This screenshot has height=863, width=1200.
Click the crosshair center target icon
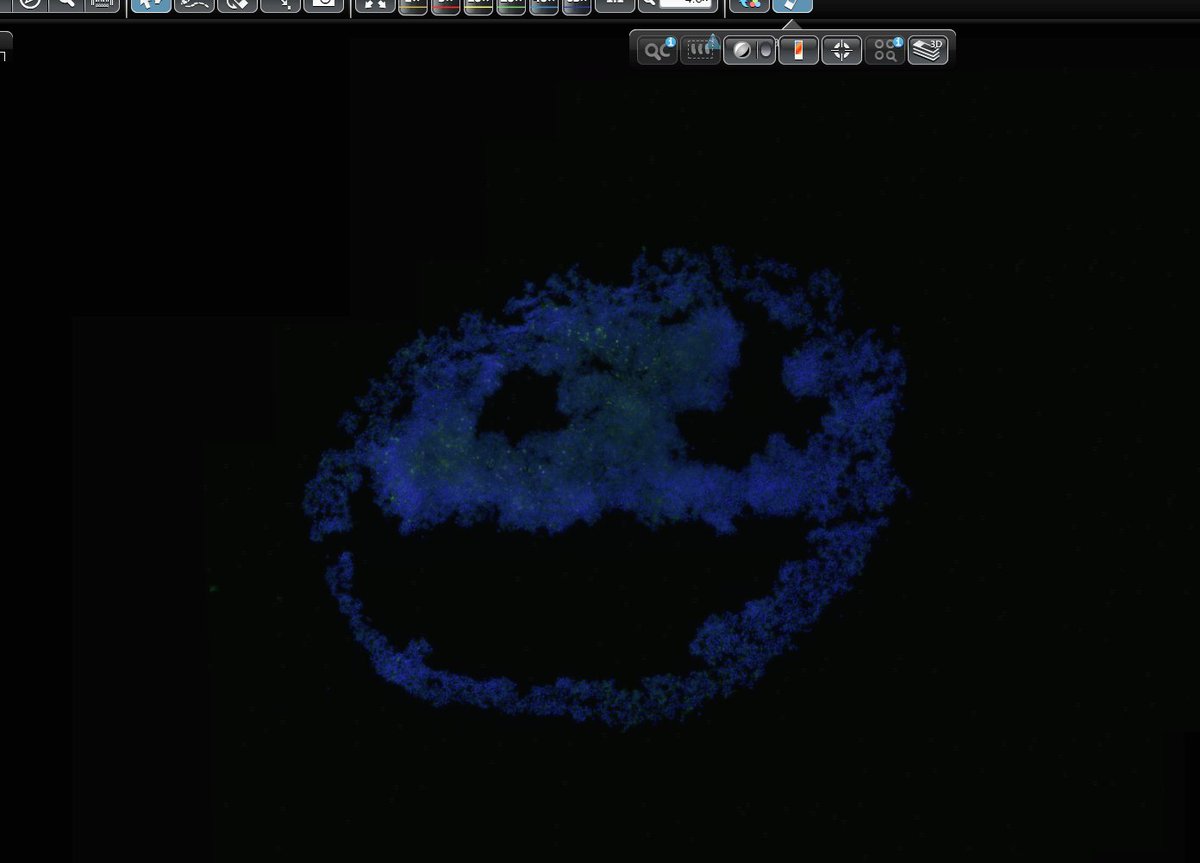coord(841,49)
